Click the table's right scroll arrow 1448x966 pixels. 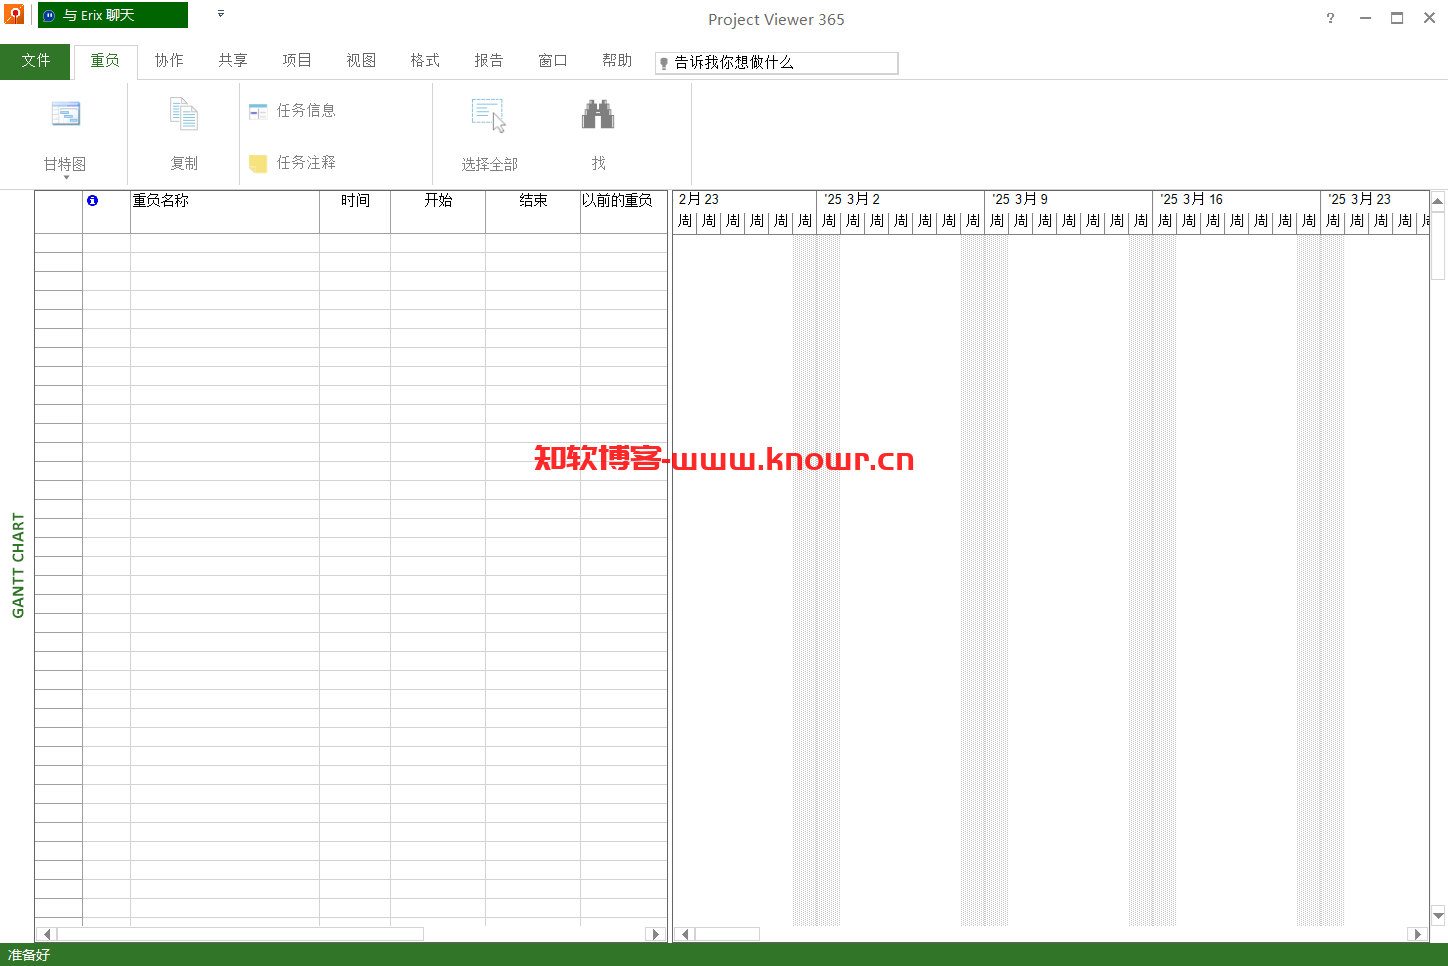(x=656, y=934)
